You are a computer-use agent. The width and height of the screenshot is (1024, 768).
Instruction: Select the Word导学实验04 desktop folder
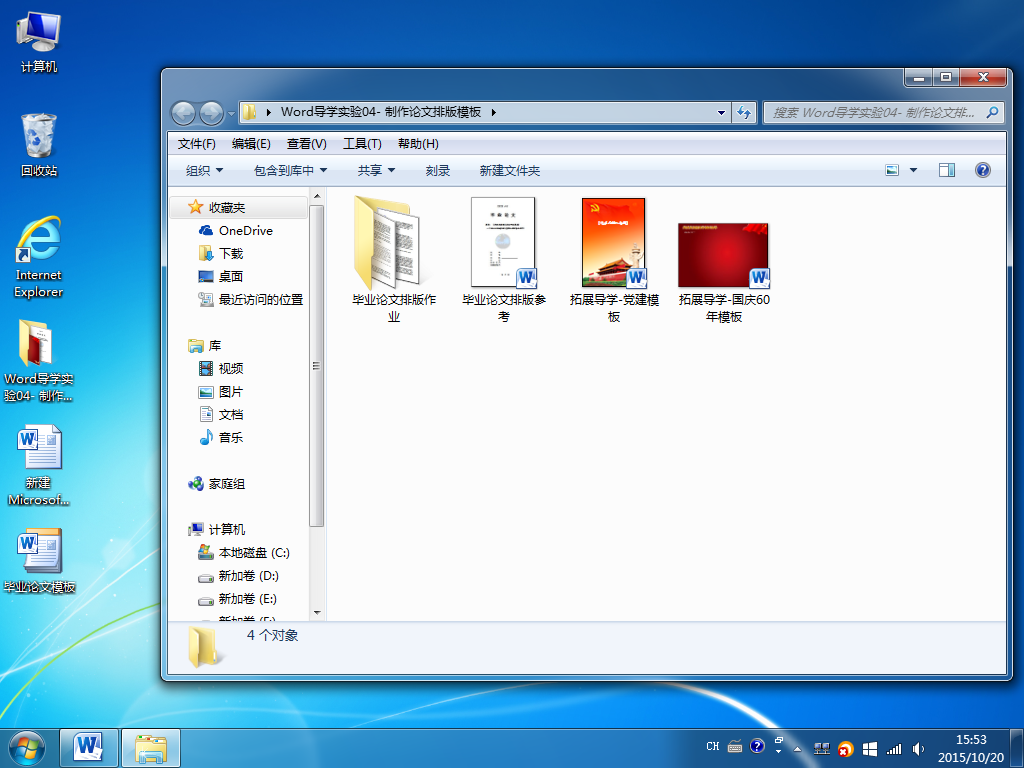pos(39,360)
